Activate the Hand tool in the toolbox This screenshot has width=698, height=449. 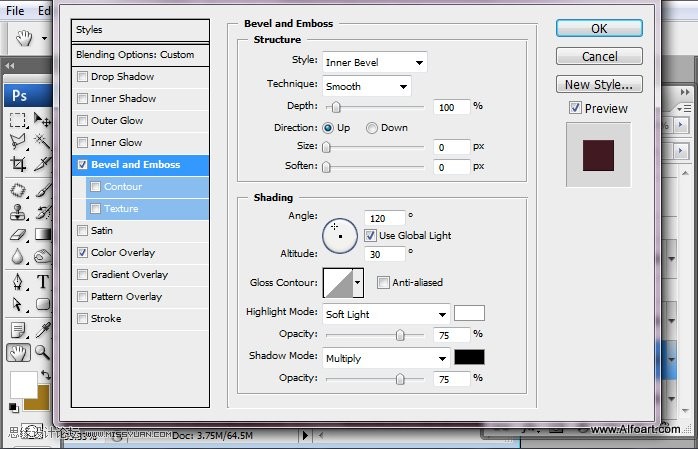point(18,352)
